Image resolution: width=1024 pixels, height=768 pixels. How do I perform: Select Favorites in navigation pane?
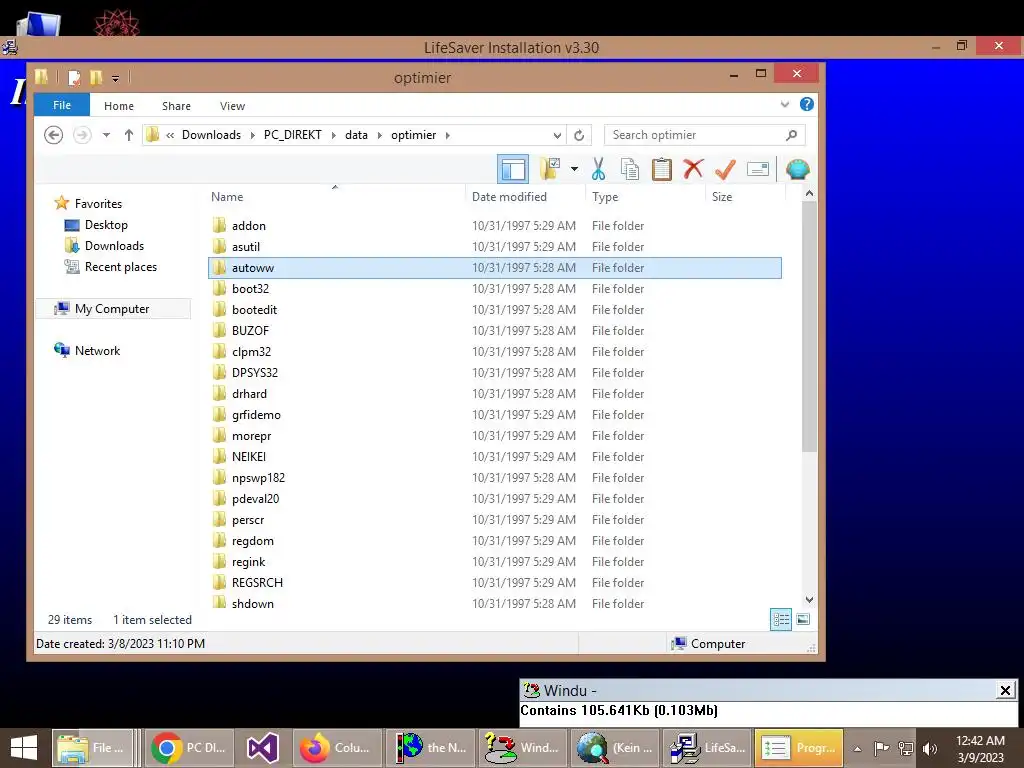tap(98, 204)
